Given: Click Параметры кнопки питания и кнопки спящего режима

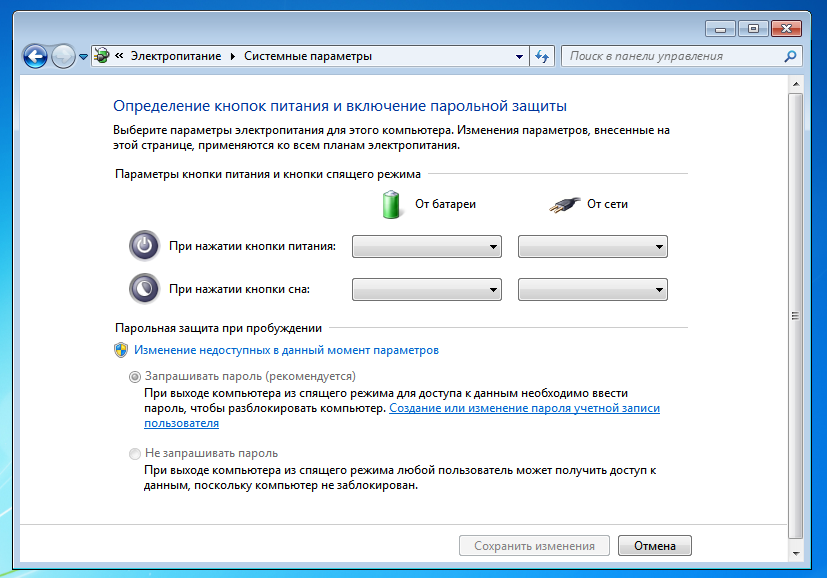Looking at the screenshot, I should click(x=268, y=174).
